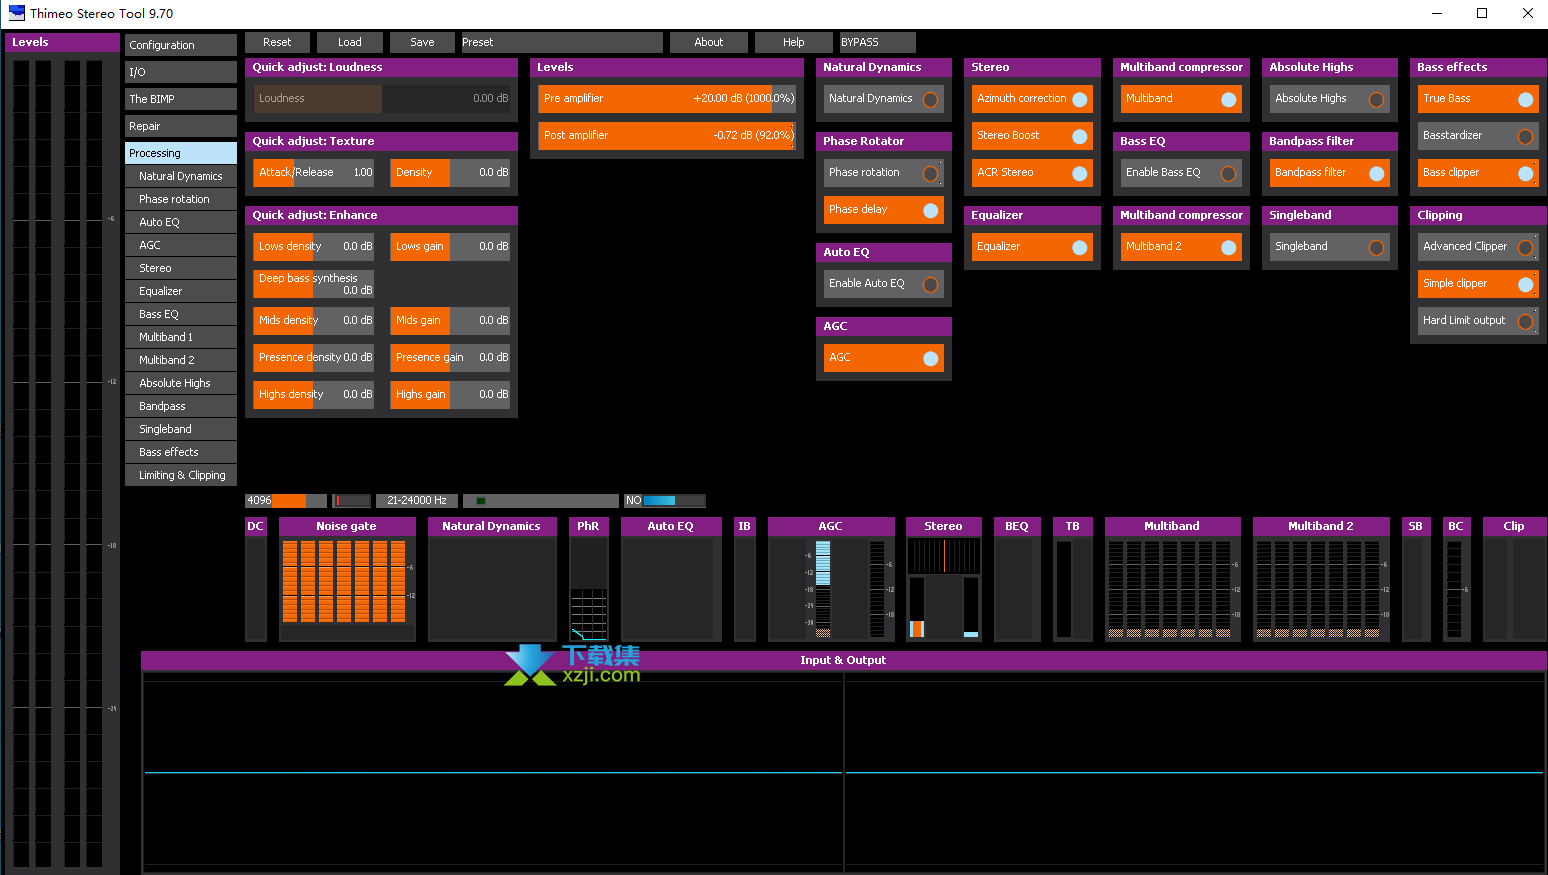
Task: Adjust the Post amplifier slider
Action: click(x=667, y=136)
